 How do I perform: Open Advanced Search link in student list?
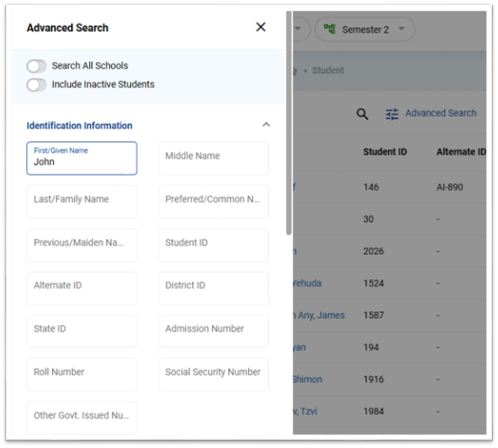[x=441, y=113]
